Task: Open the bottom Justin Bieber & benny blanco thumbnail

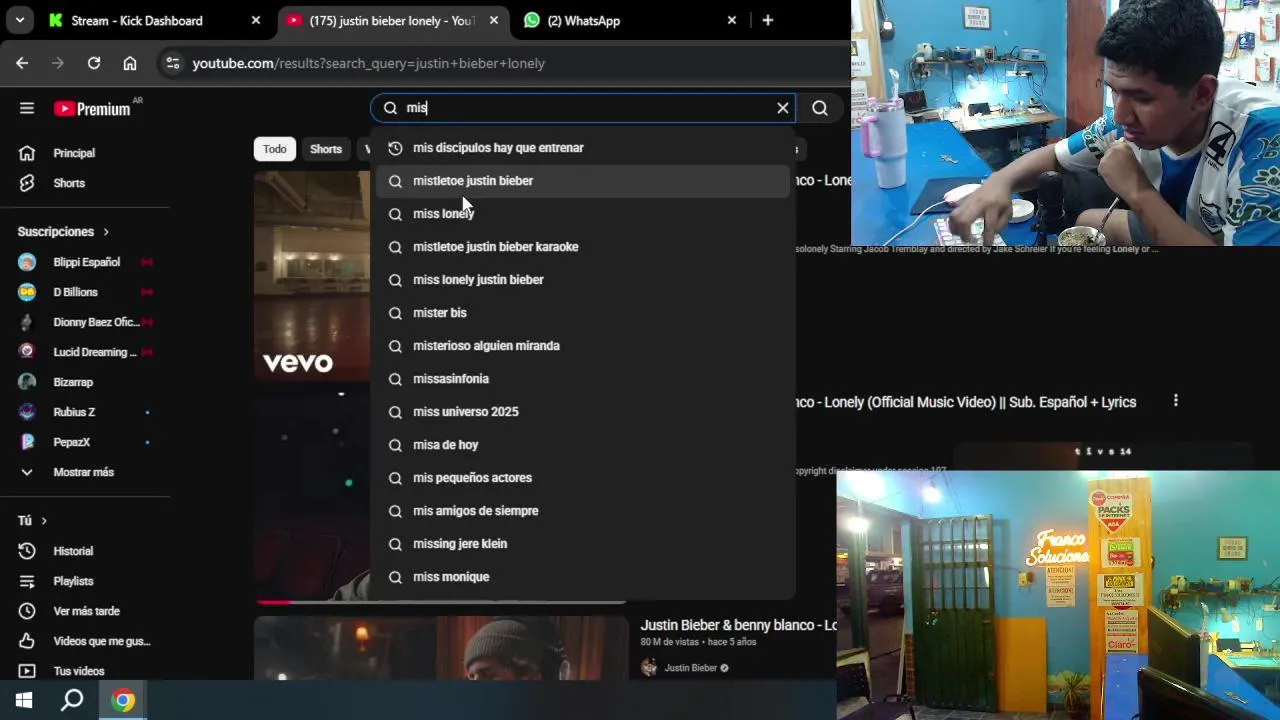Action: pyautogui.click(x=441, y=648)
